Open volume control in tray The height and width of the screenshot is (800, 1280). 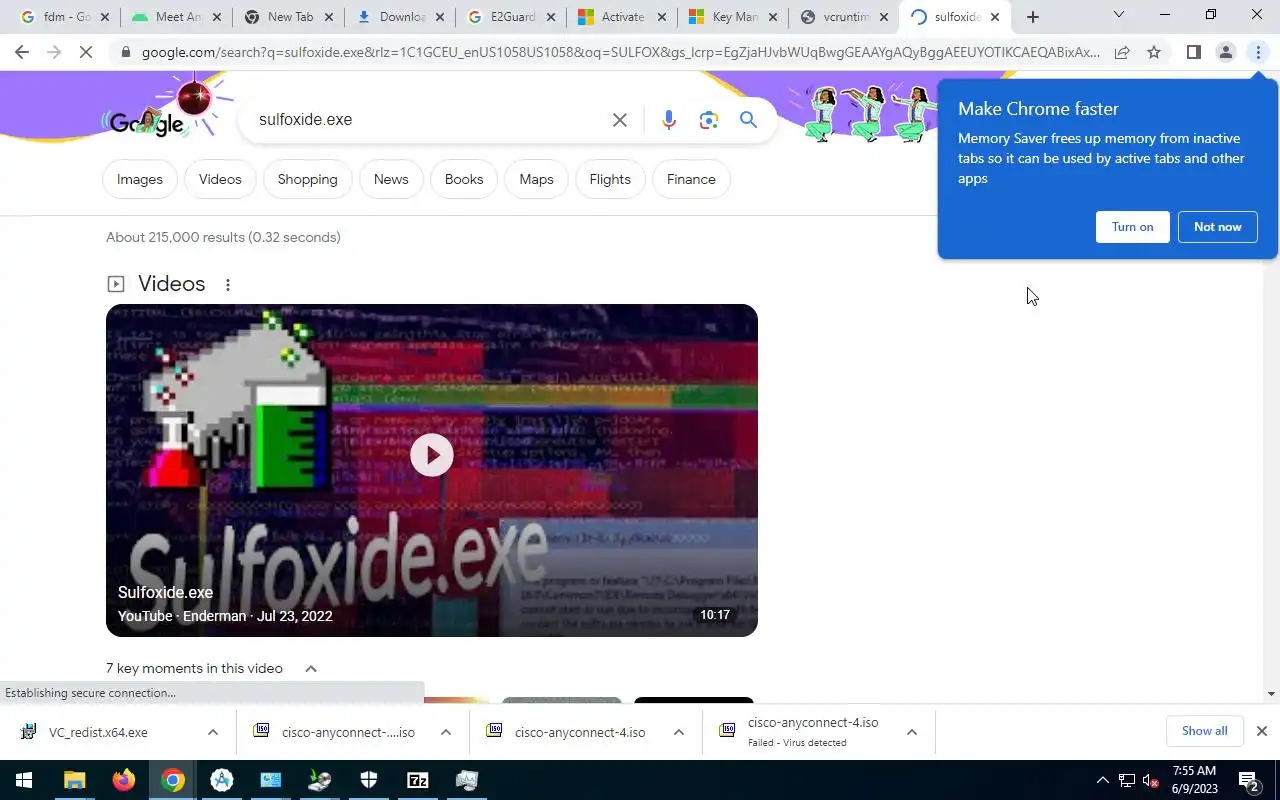click(x=1150, y=780)
